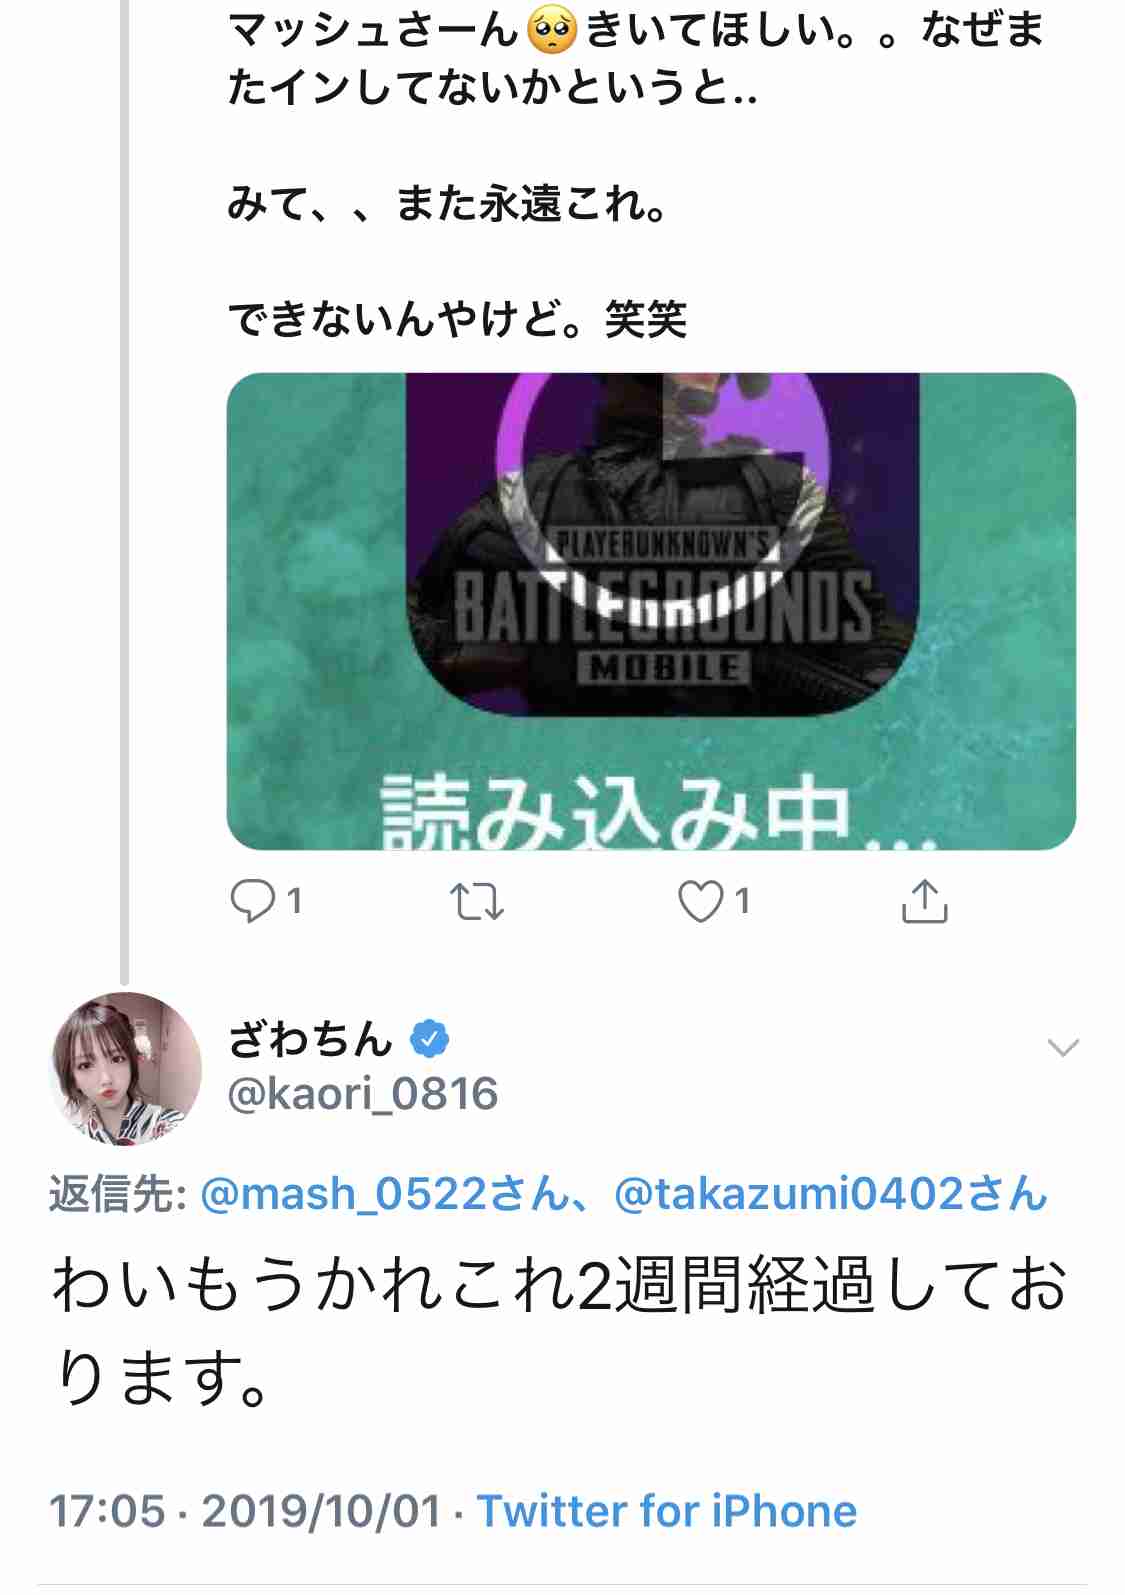This screenshot has height=1595, width=1125.
Task: Click the gray thread connector line
Action: click(125, 490)
